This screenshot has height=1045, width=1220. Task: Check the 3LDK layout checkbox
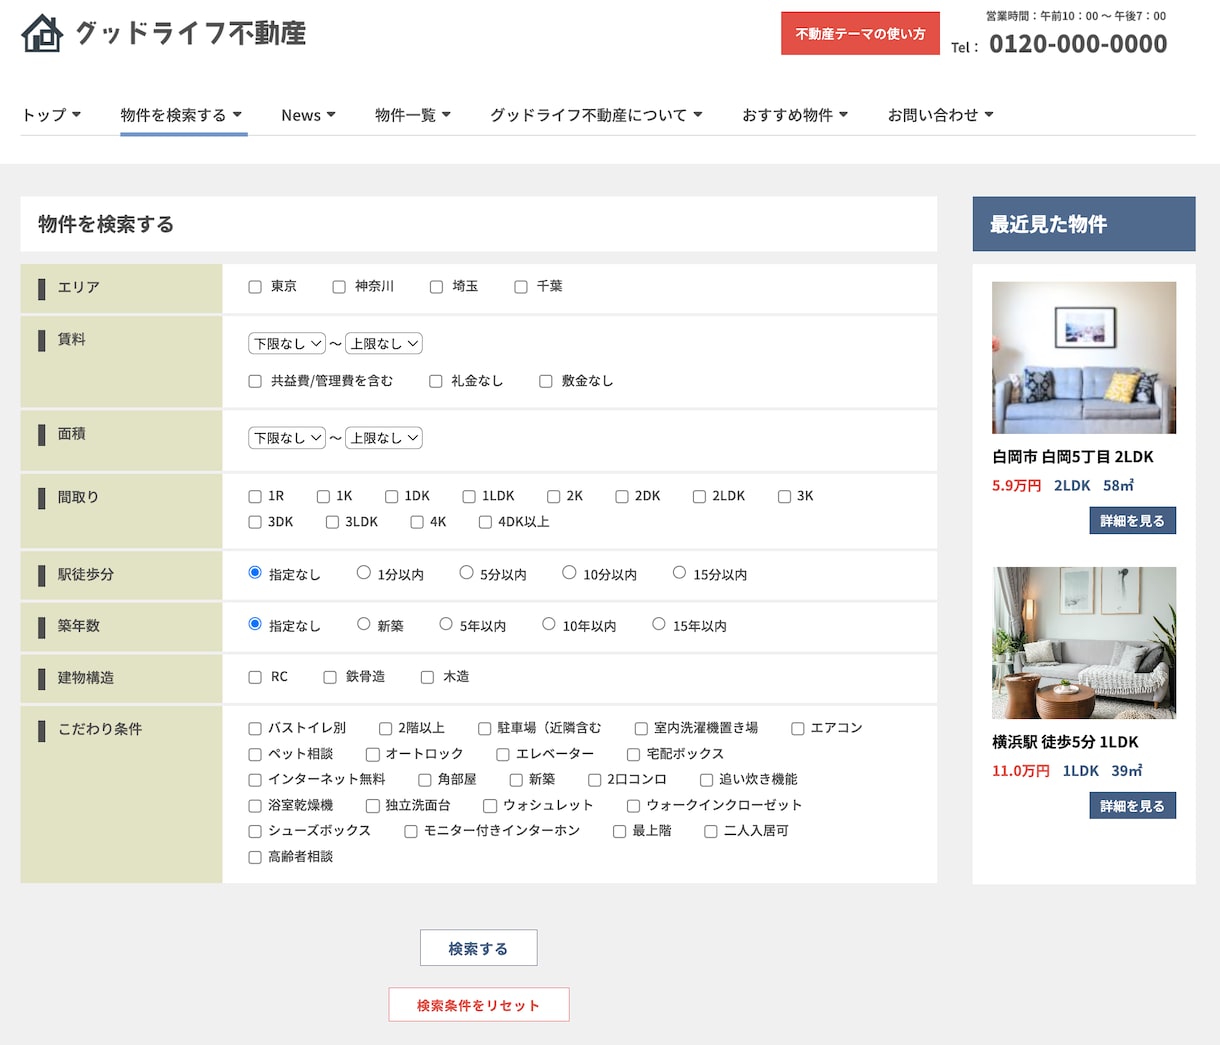332,522
